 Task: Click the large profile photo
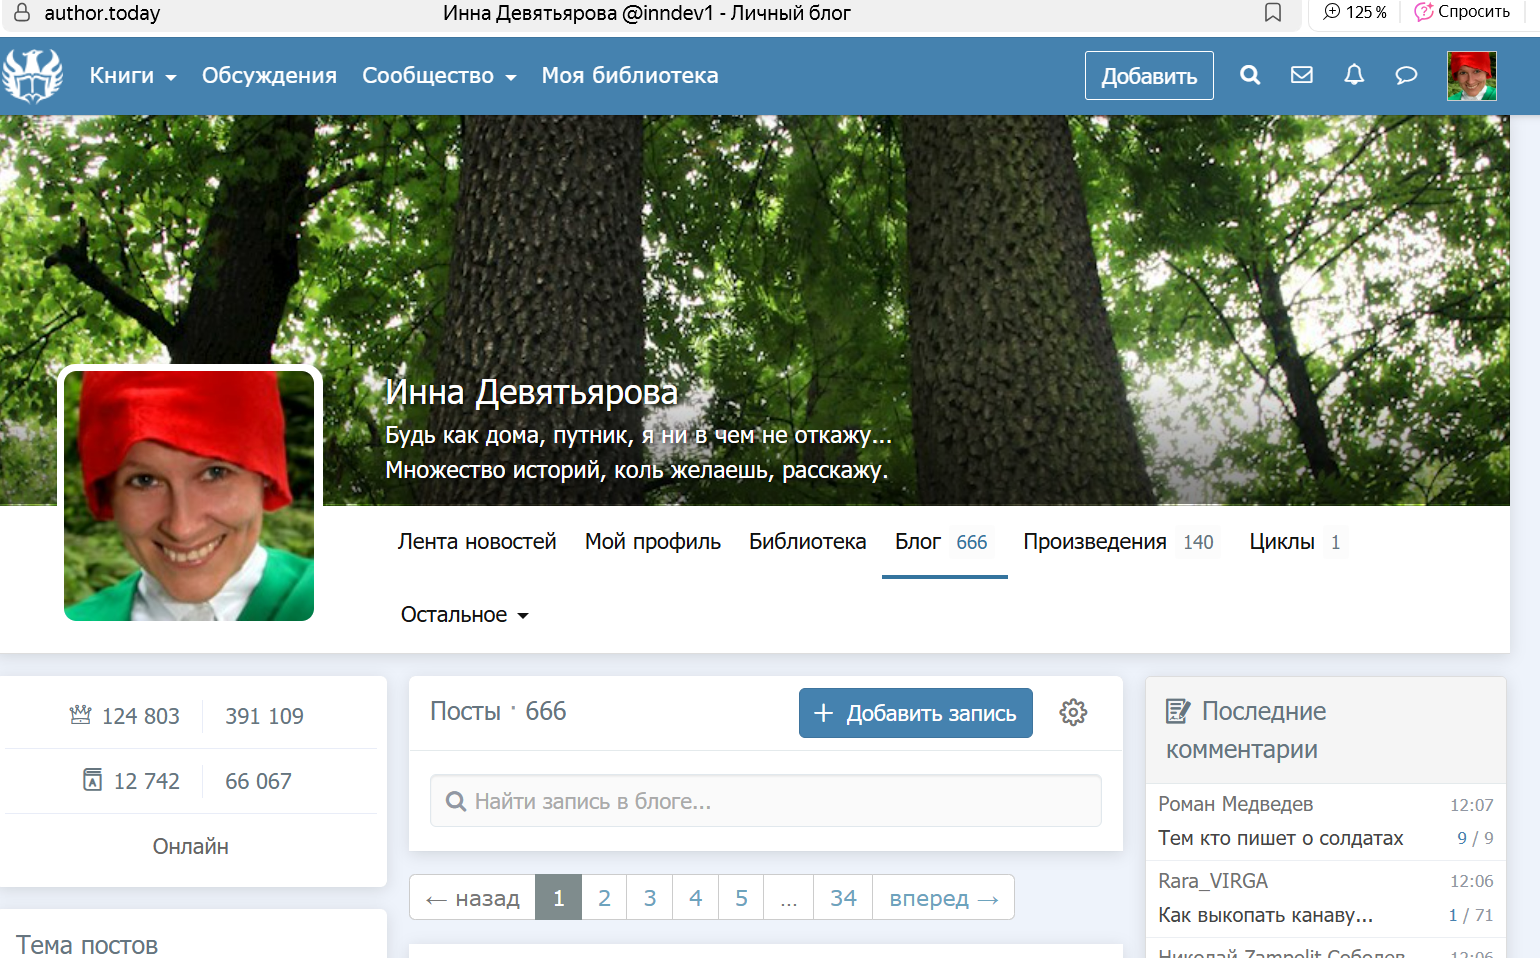pyautogui.click(x=189, y=495)
